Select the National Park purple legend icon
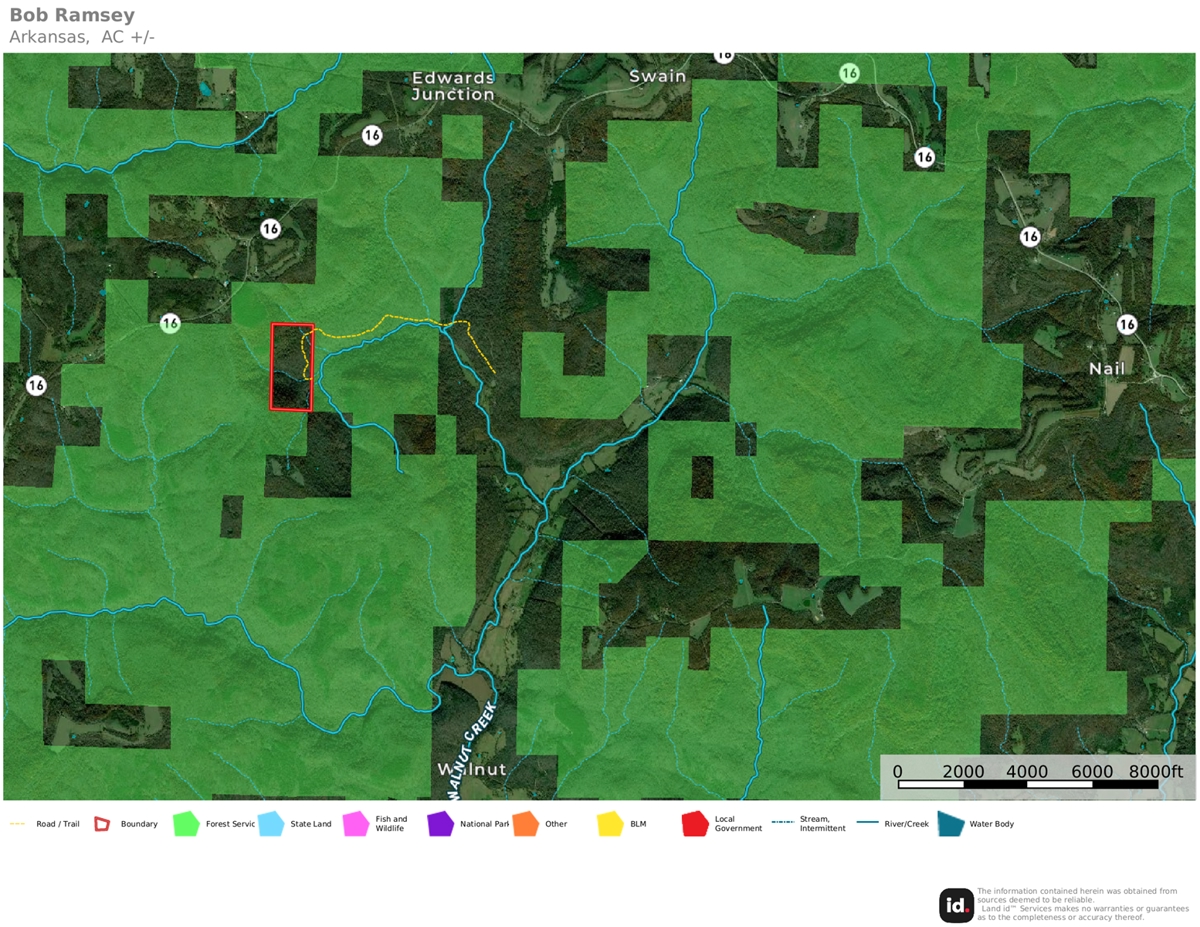 click(x=440, y=824)
